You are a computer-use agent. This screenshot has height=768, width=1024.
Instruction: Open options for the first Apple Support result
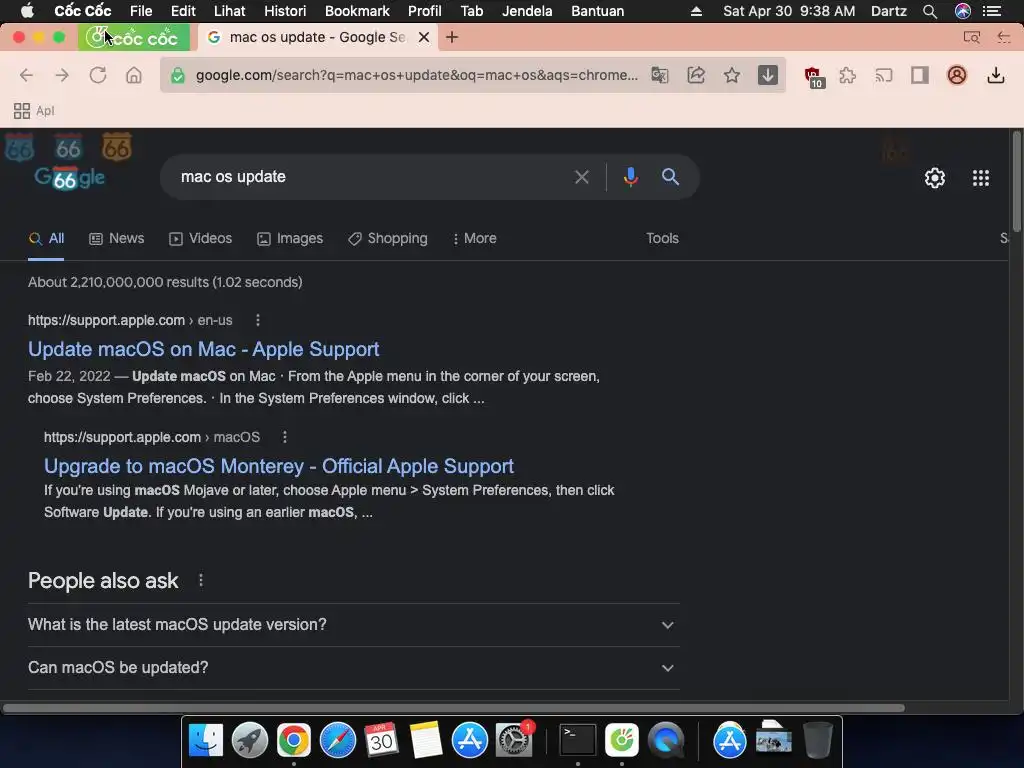pyautogui.click(x=258, y=320)
